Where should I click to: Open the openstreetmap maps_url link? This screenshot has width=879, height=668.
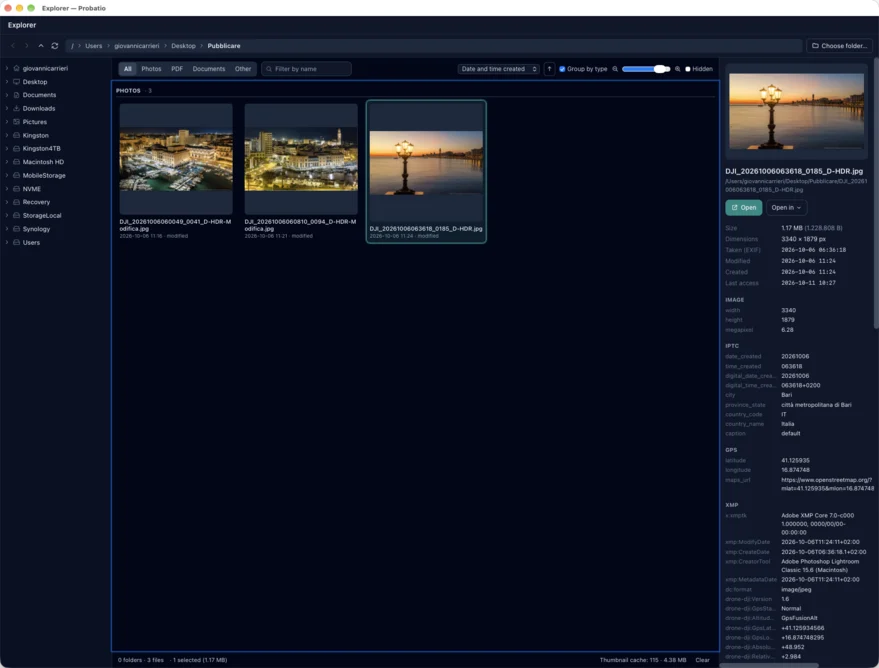pyautogui.click(x=827, y=484)
